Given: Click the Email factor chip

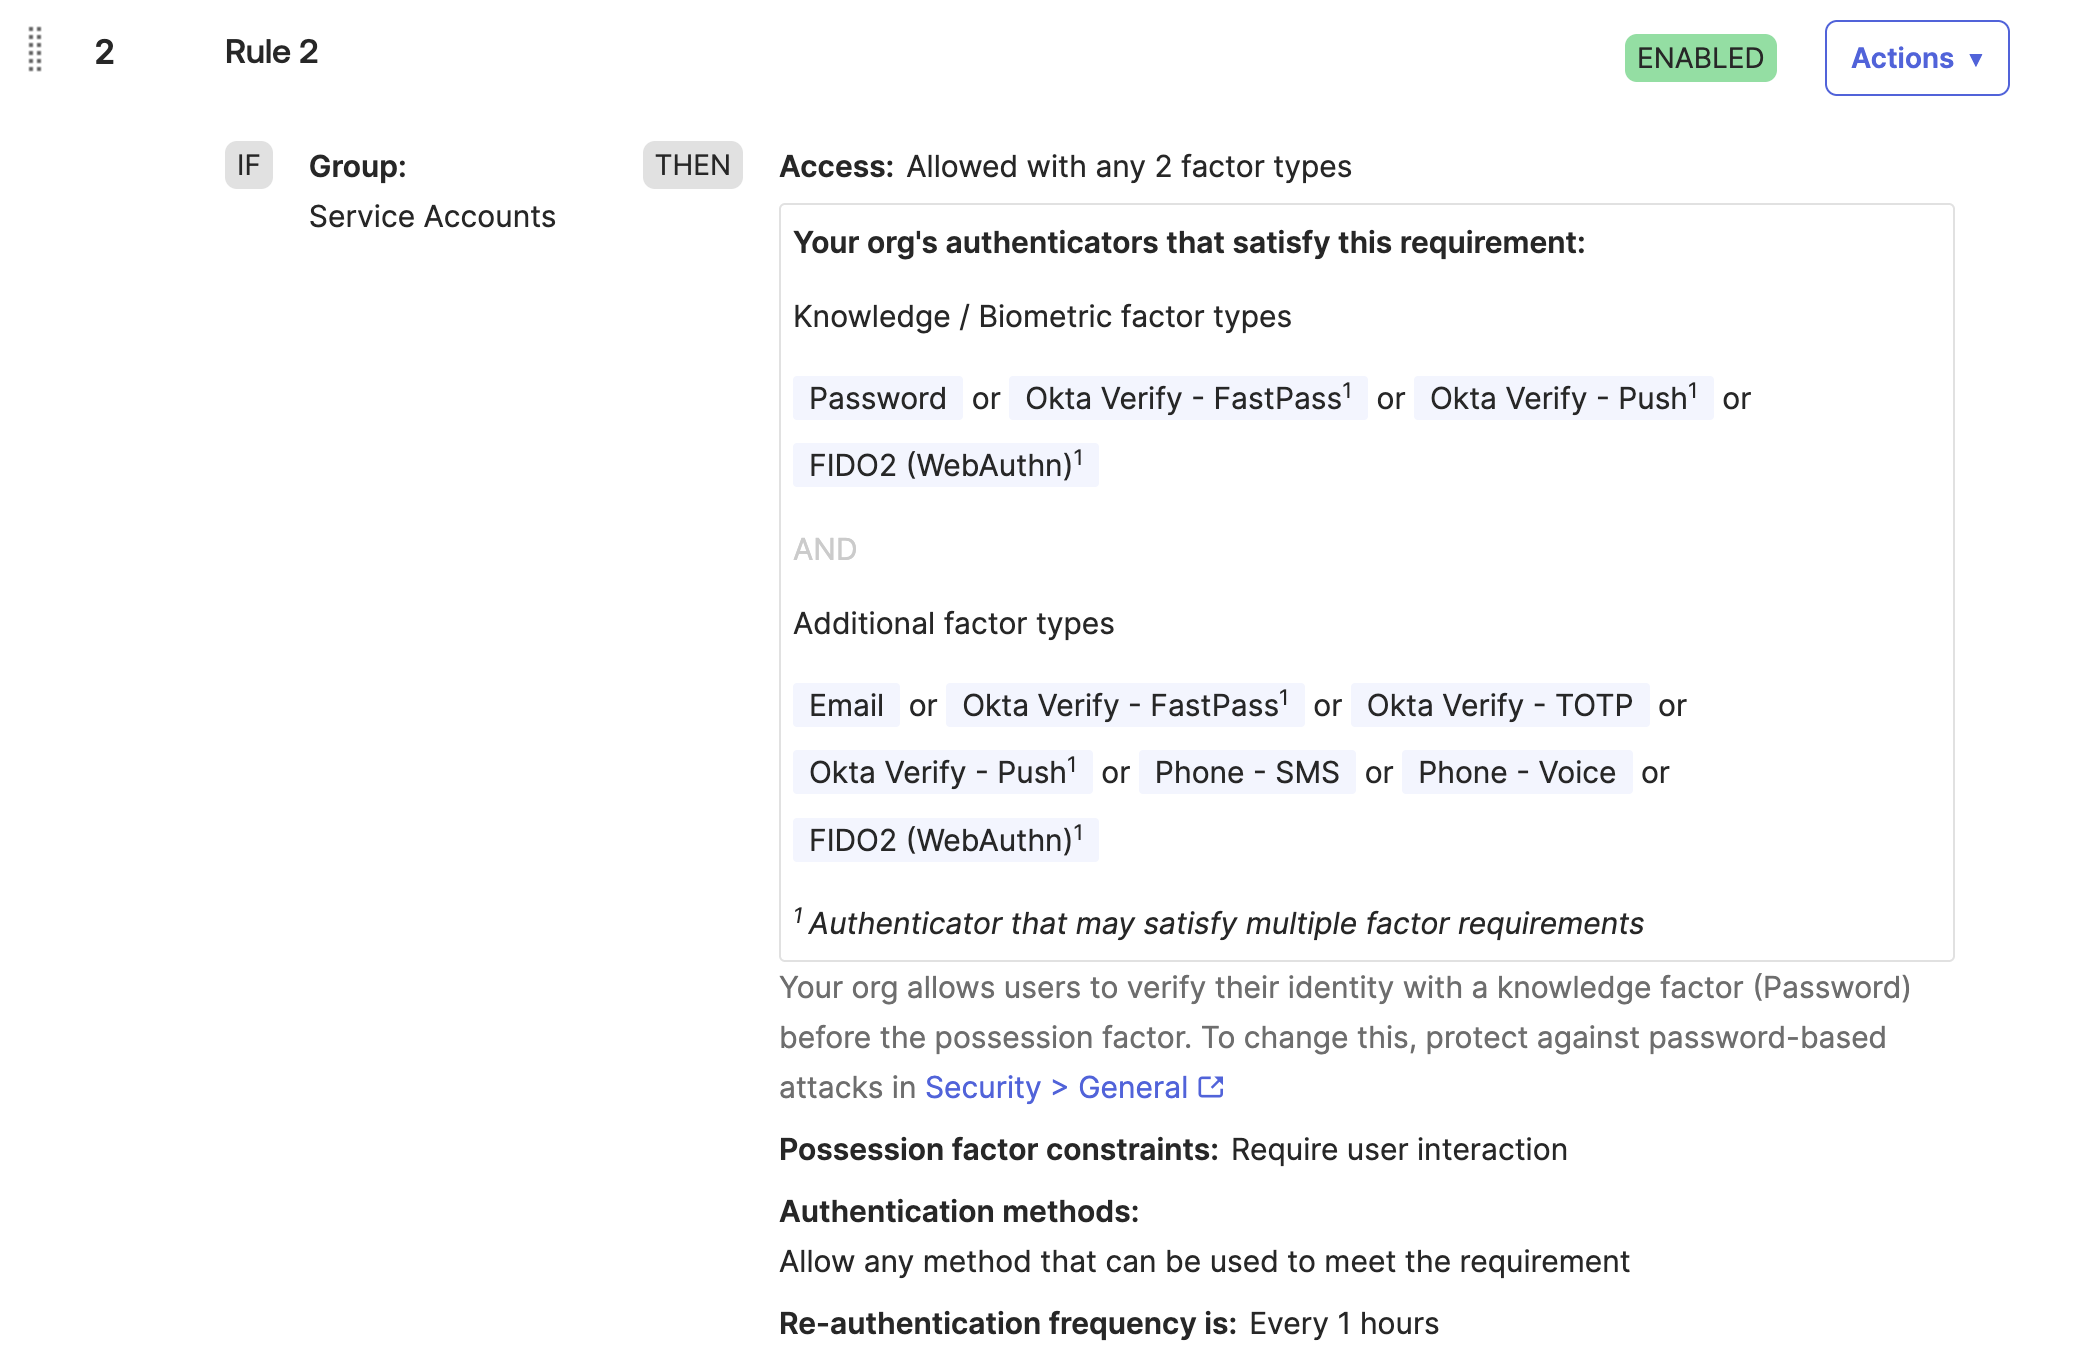Looking at the screenshot, I should [x=846, y=705].
